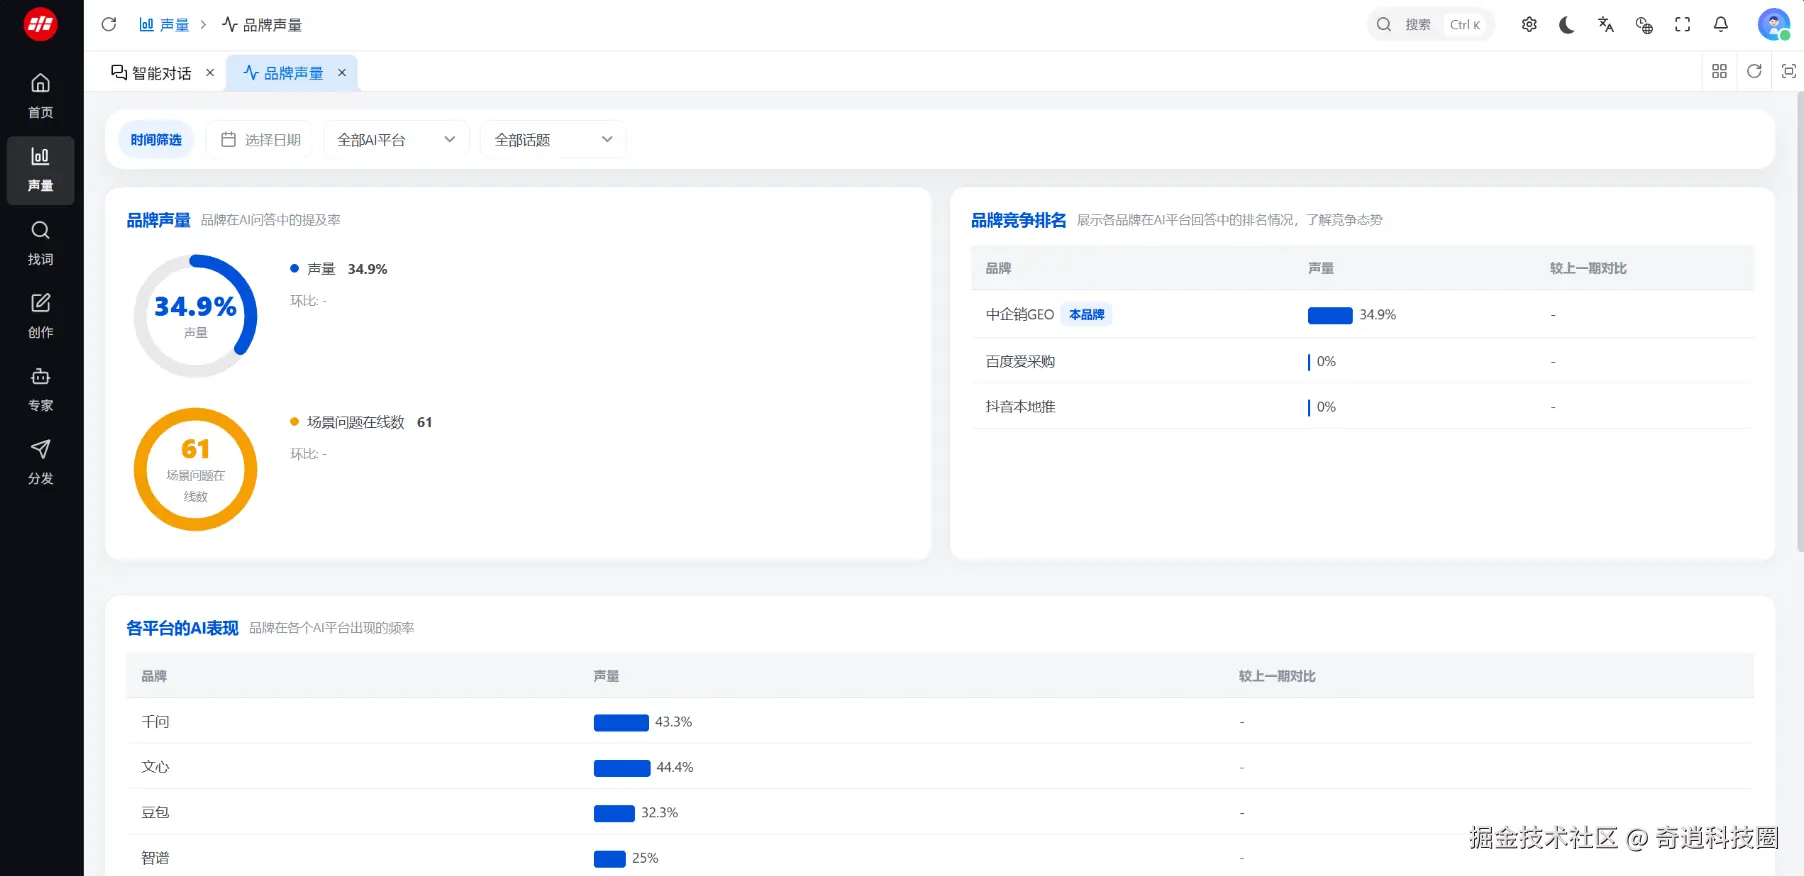Click the 豆包 32.3% progress bar
Viewport: 1804px width, 876px height.
point(614,814)
